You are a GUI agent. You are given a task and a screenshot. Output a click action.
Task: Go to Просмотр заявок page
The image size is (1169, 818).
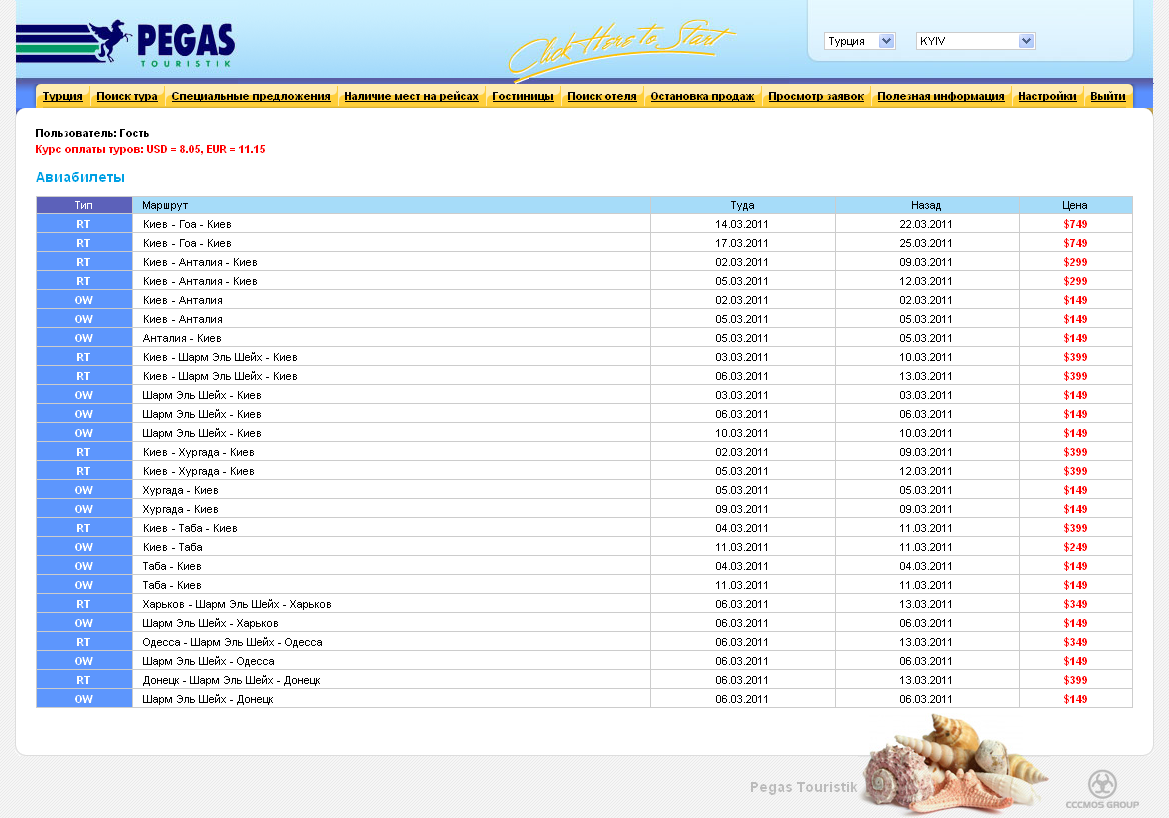[x=816, y=96]
